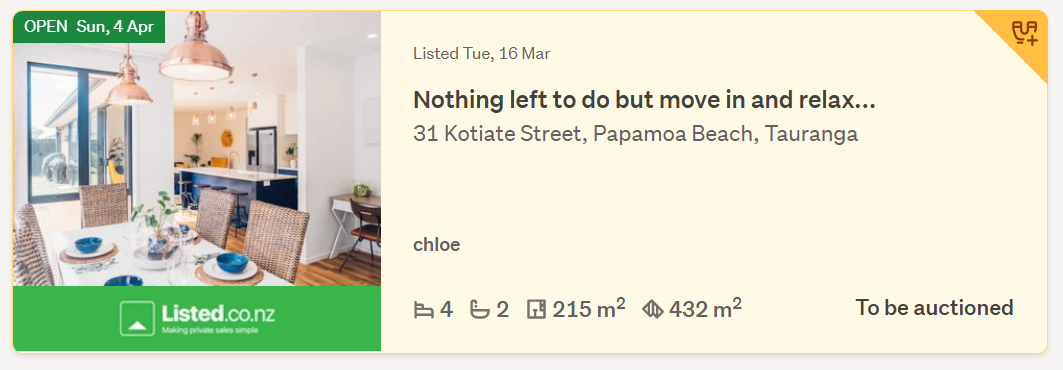Select the agent name chloe

coord(437,245)
